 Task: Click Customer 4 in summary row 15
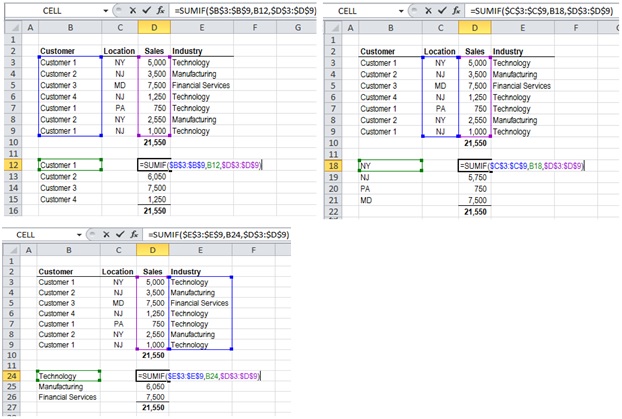pos(58,200)
